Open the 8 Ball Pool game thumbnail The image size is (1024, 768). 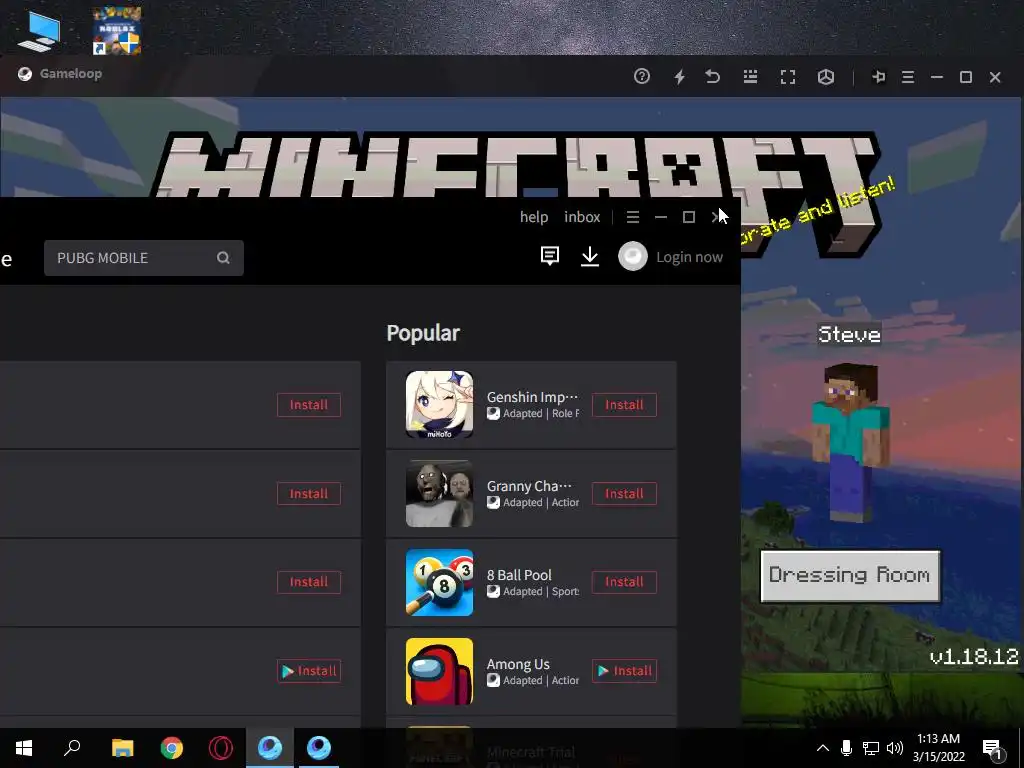[440, 582]
